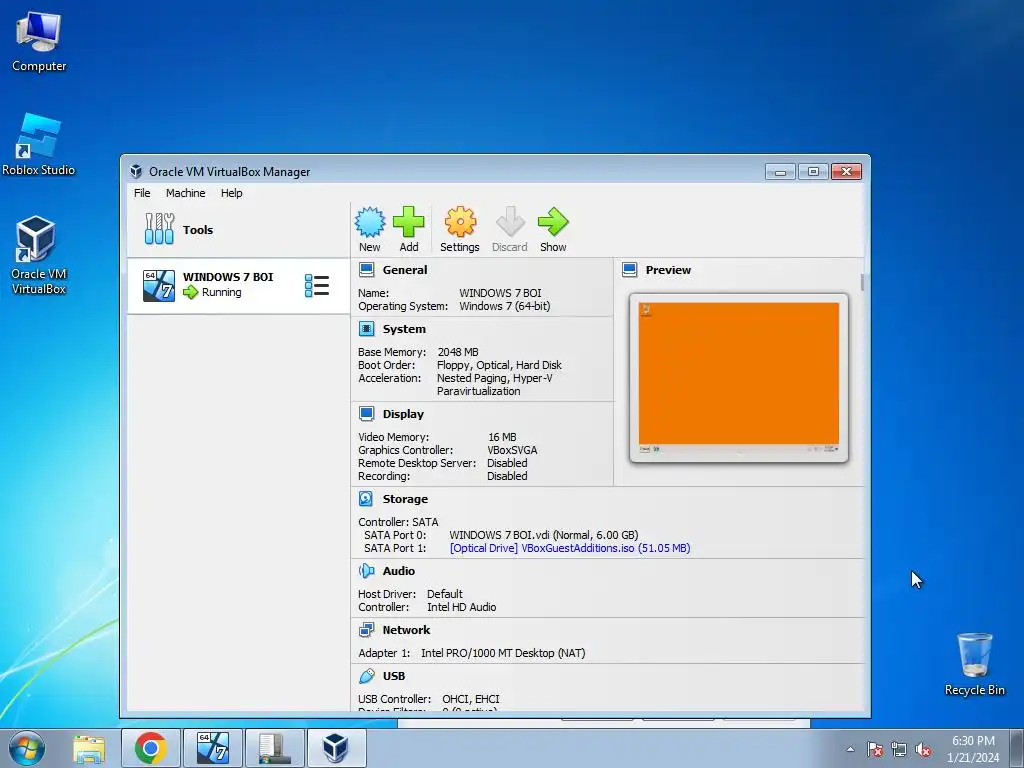The width and height of the screenshot is (1024, 768).
Task: Click the muted volume tray icon
Action: tap(923, 750)
